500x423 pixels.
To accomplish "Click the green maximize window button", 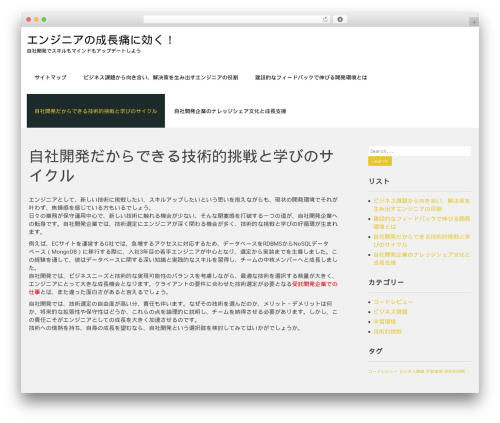I will pyautogui.click(x=44, y=20).
